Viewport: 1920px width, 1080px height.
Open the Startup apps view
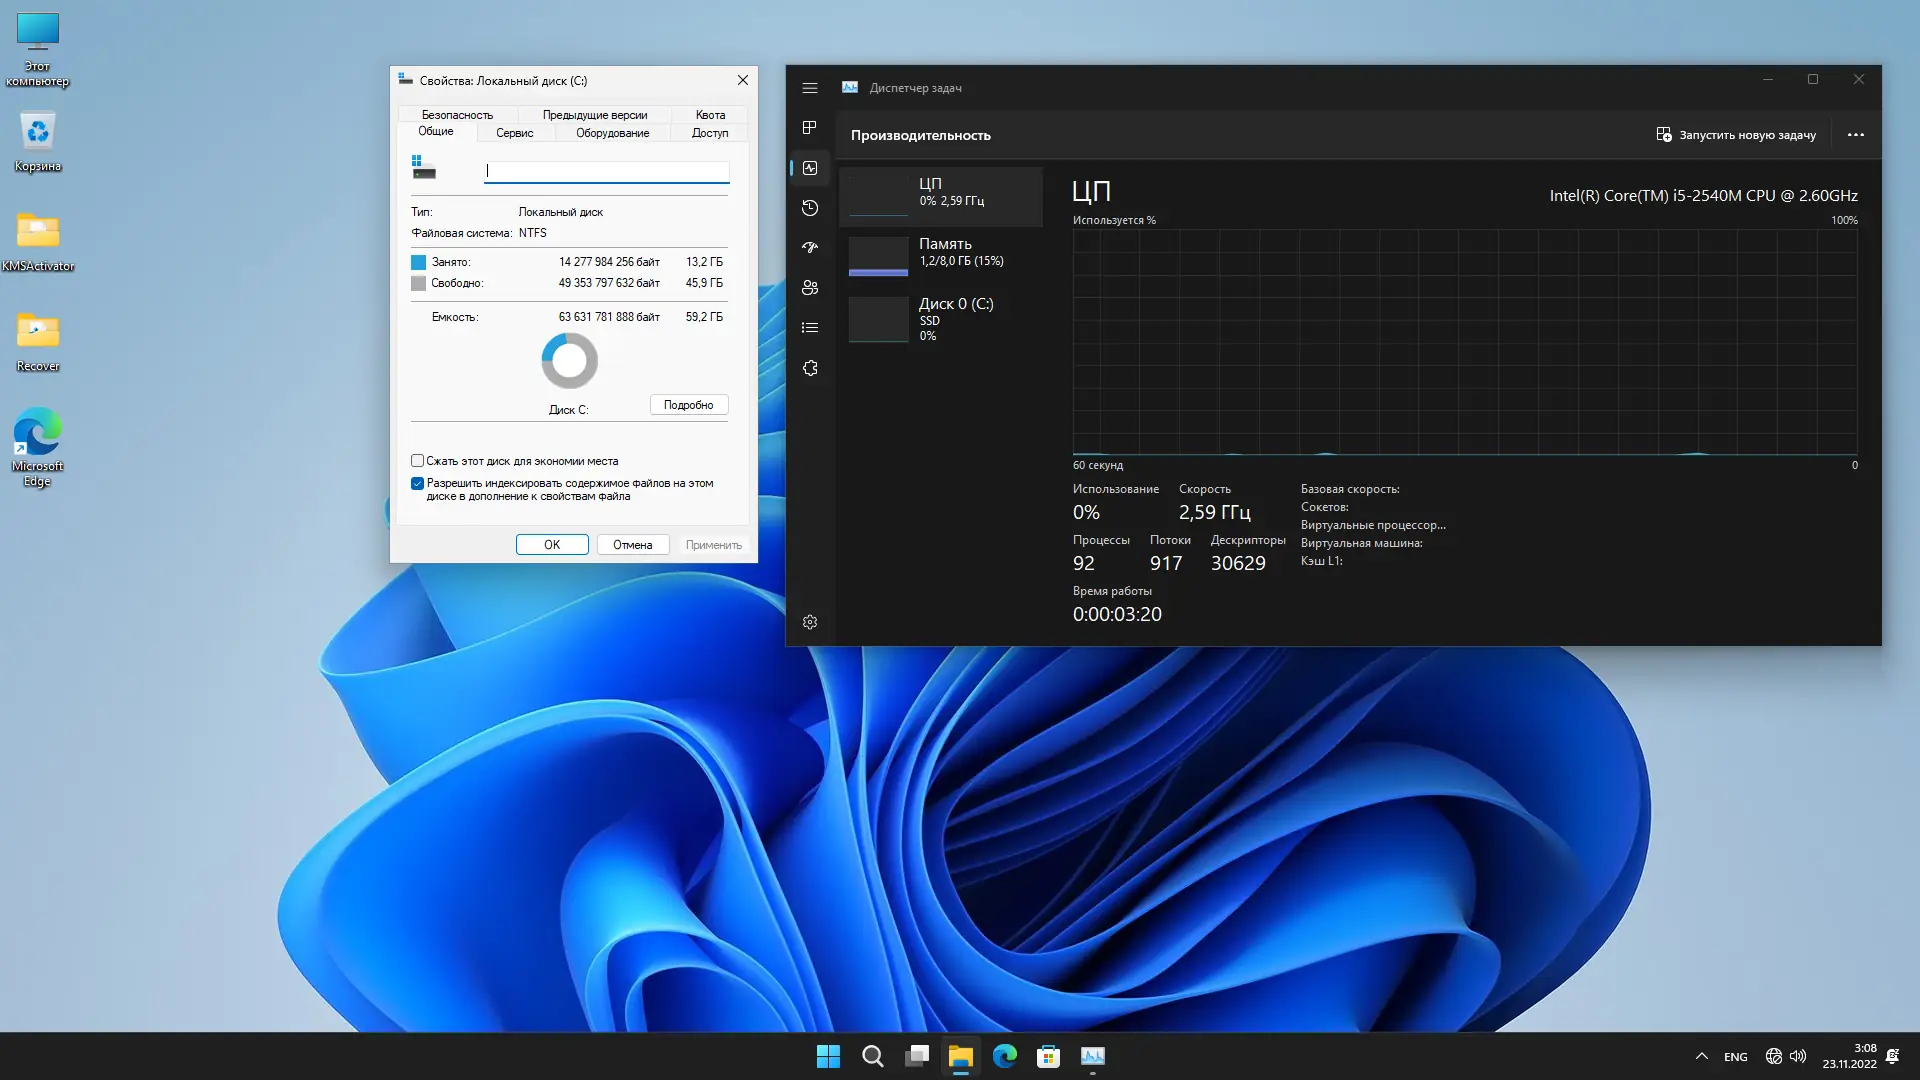(x=810, y=247)
